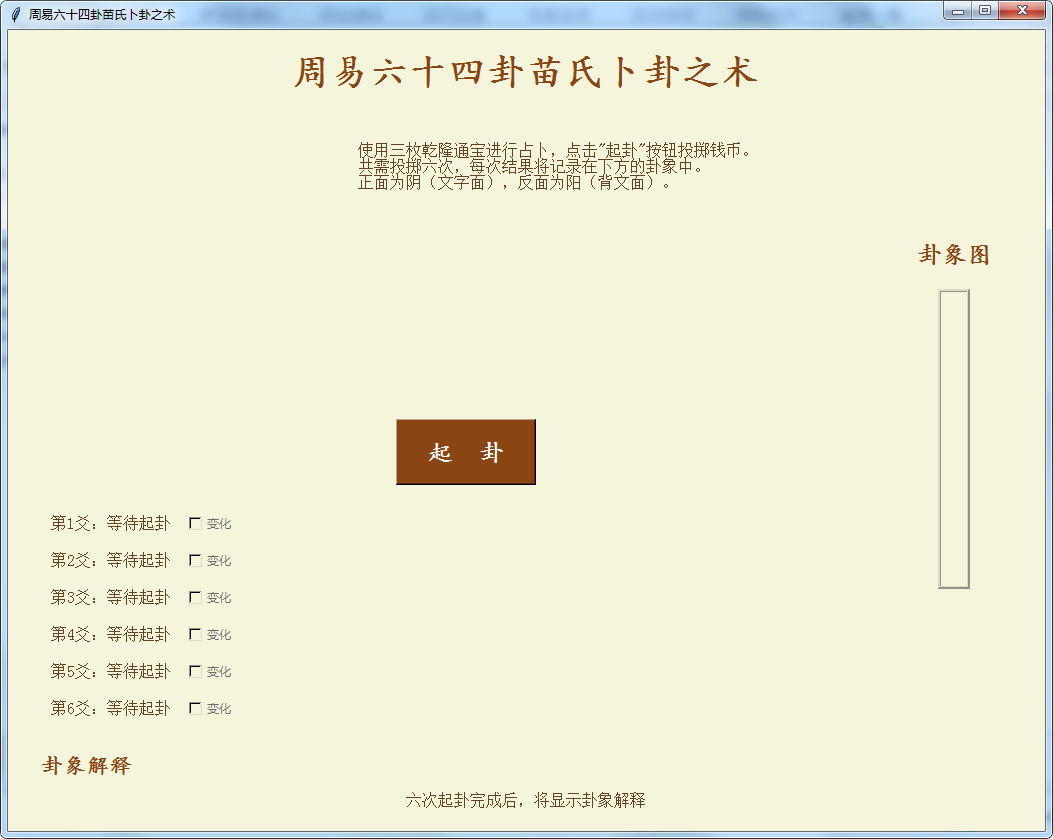Close the 周易六十四卦苗氏卜卦之术 window
Image resolution: width=1053 pixels, height=839 pixels.
[1022, 11]
